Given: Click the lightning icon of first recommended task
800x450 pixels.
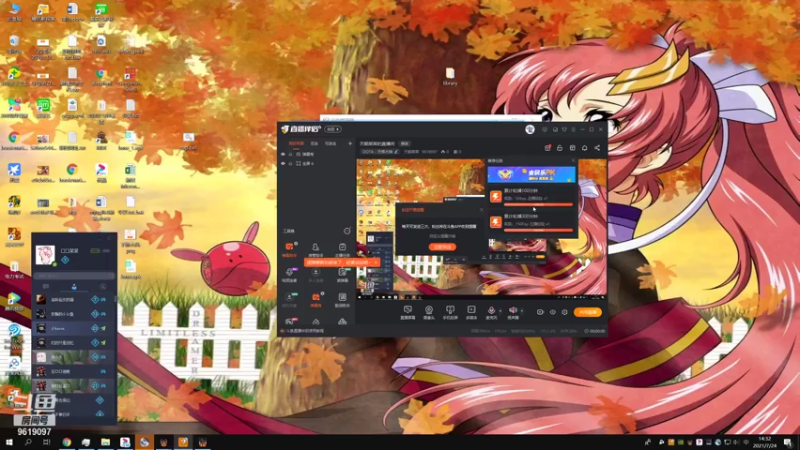Looking at the screenshot, I should click(x=495, y=196).
